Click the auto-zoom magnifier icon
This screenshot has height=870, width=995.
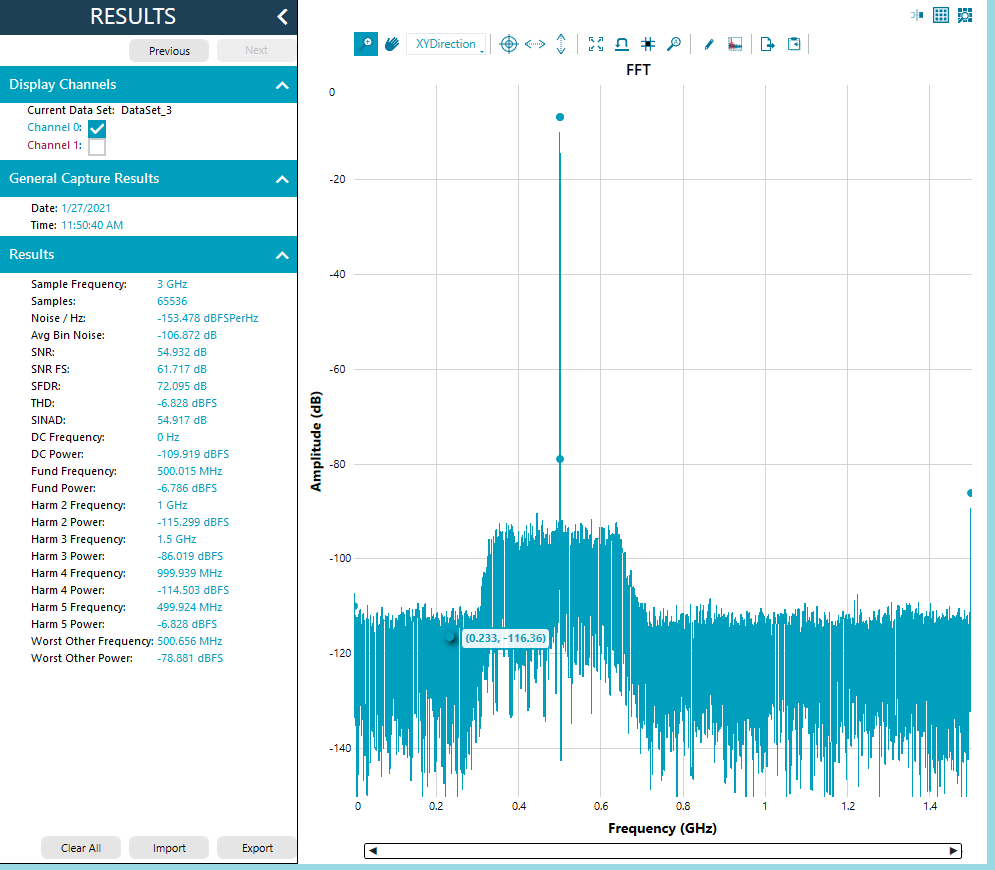click(x=674, y=44)
